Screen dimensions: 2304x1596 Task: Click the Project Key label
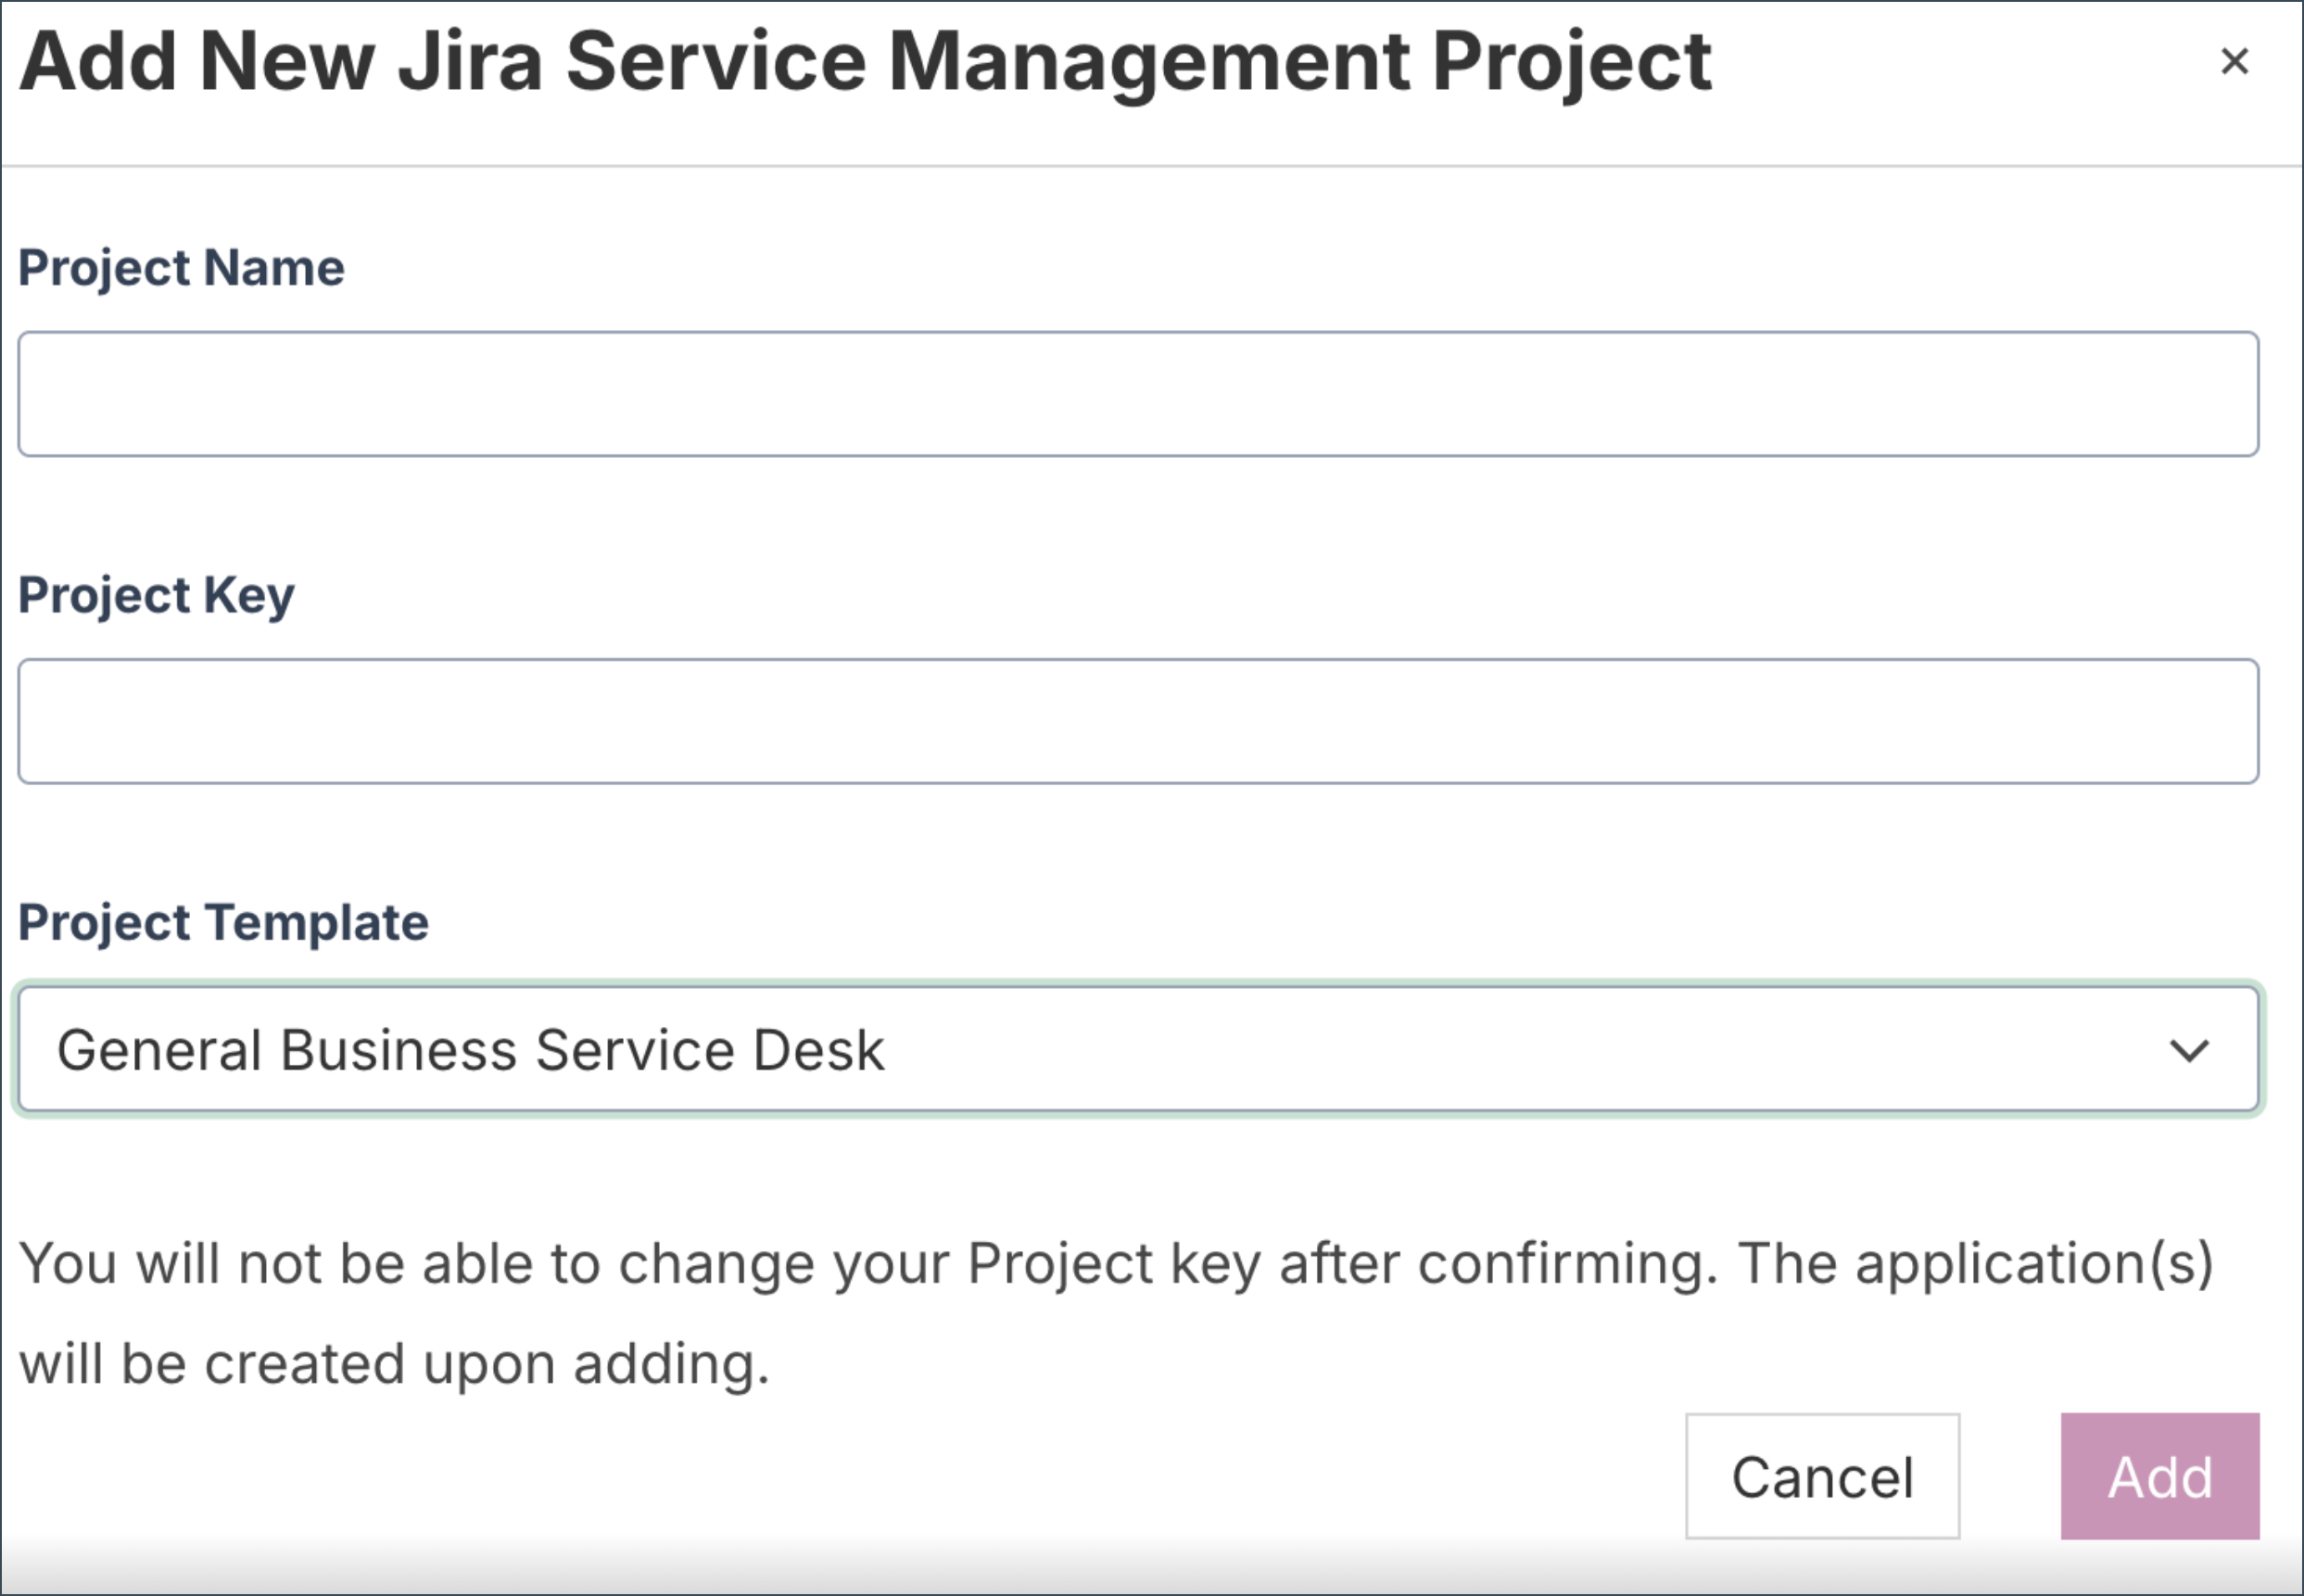pos(156,595)
